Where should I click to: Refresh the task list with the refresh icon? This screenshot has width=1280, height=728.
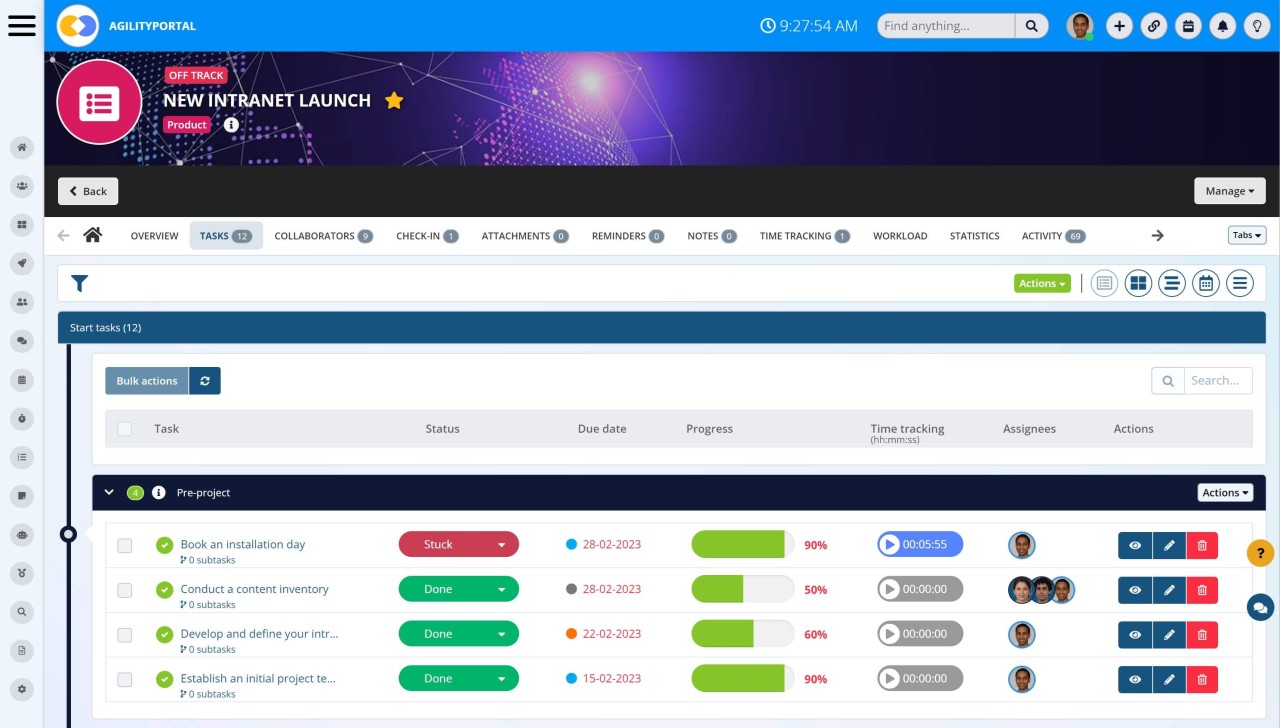point(205,380)
